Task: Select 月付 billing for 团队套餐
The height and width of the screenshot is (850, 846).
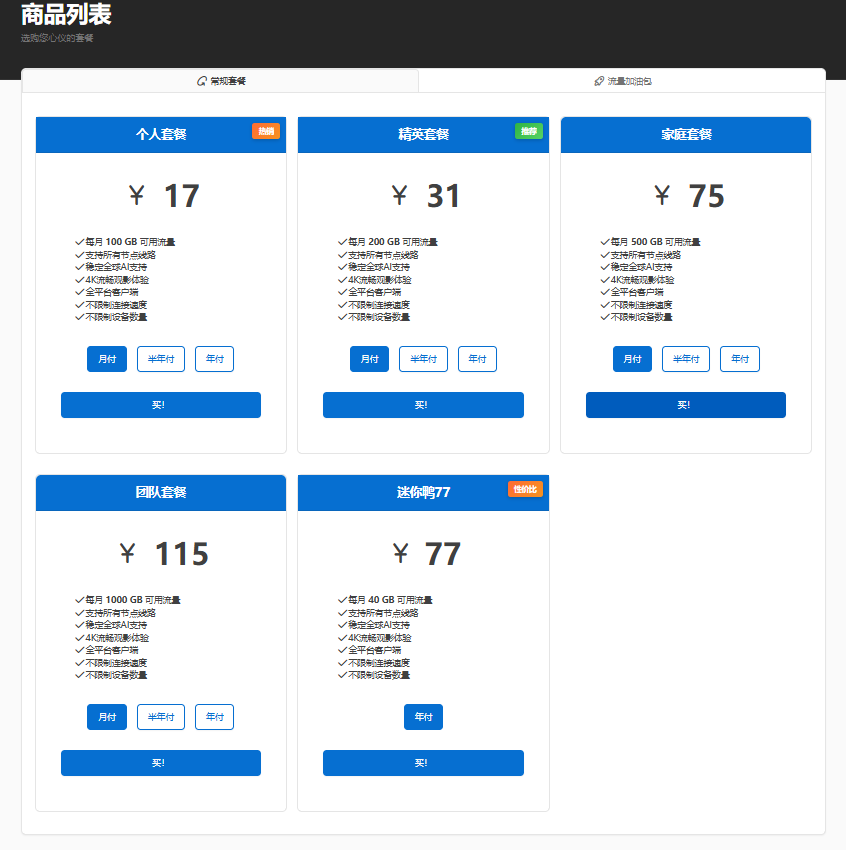Action: coord(107,717)
